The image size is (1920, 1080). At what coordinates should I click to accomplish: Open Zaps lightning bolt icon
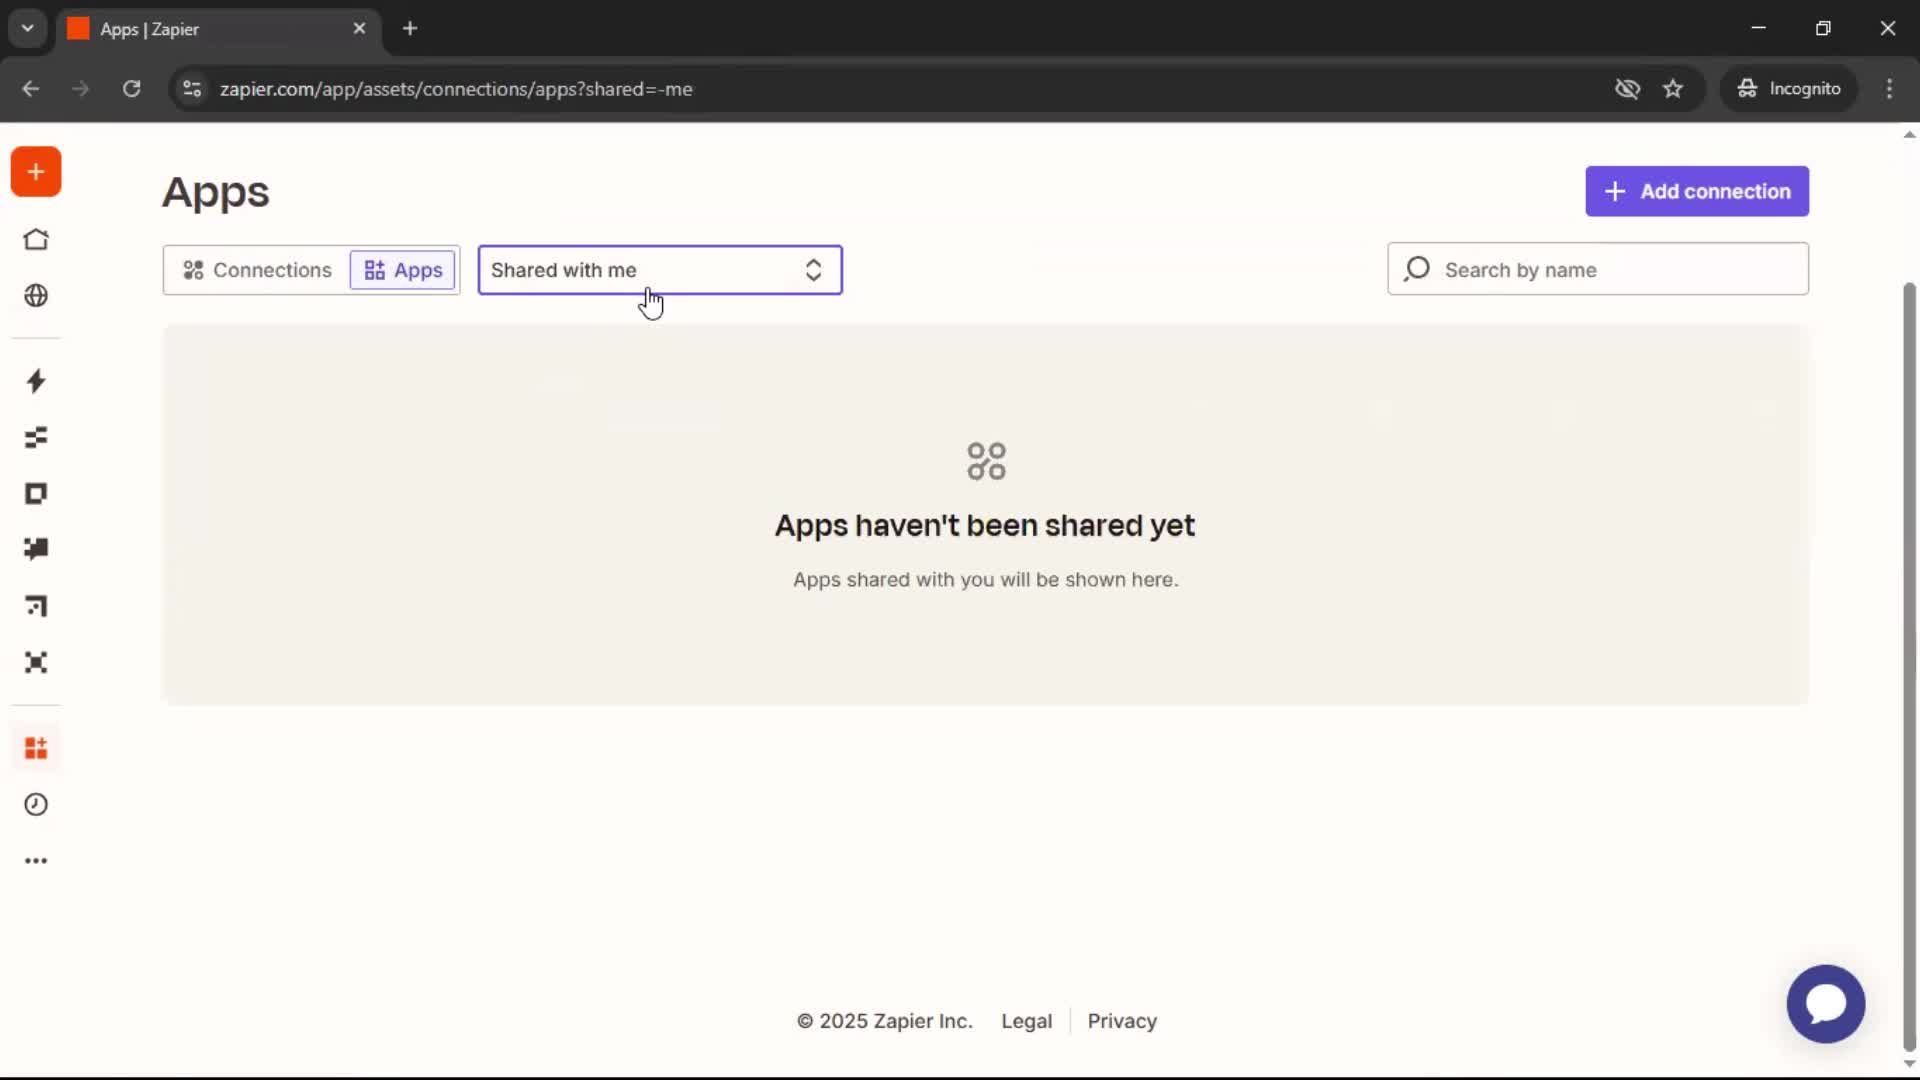(36, 381)
